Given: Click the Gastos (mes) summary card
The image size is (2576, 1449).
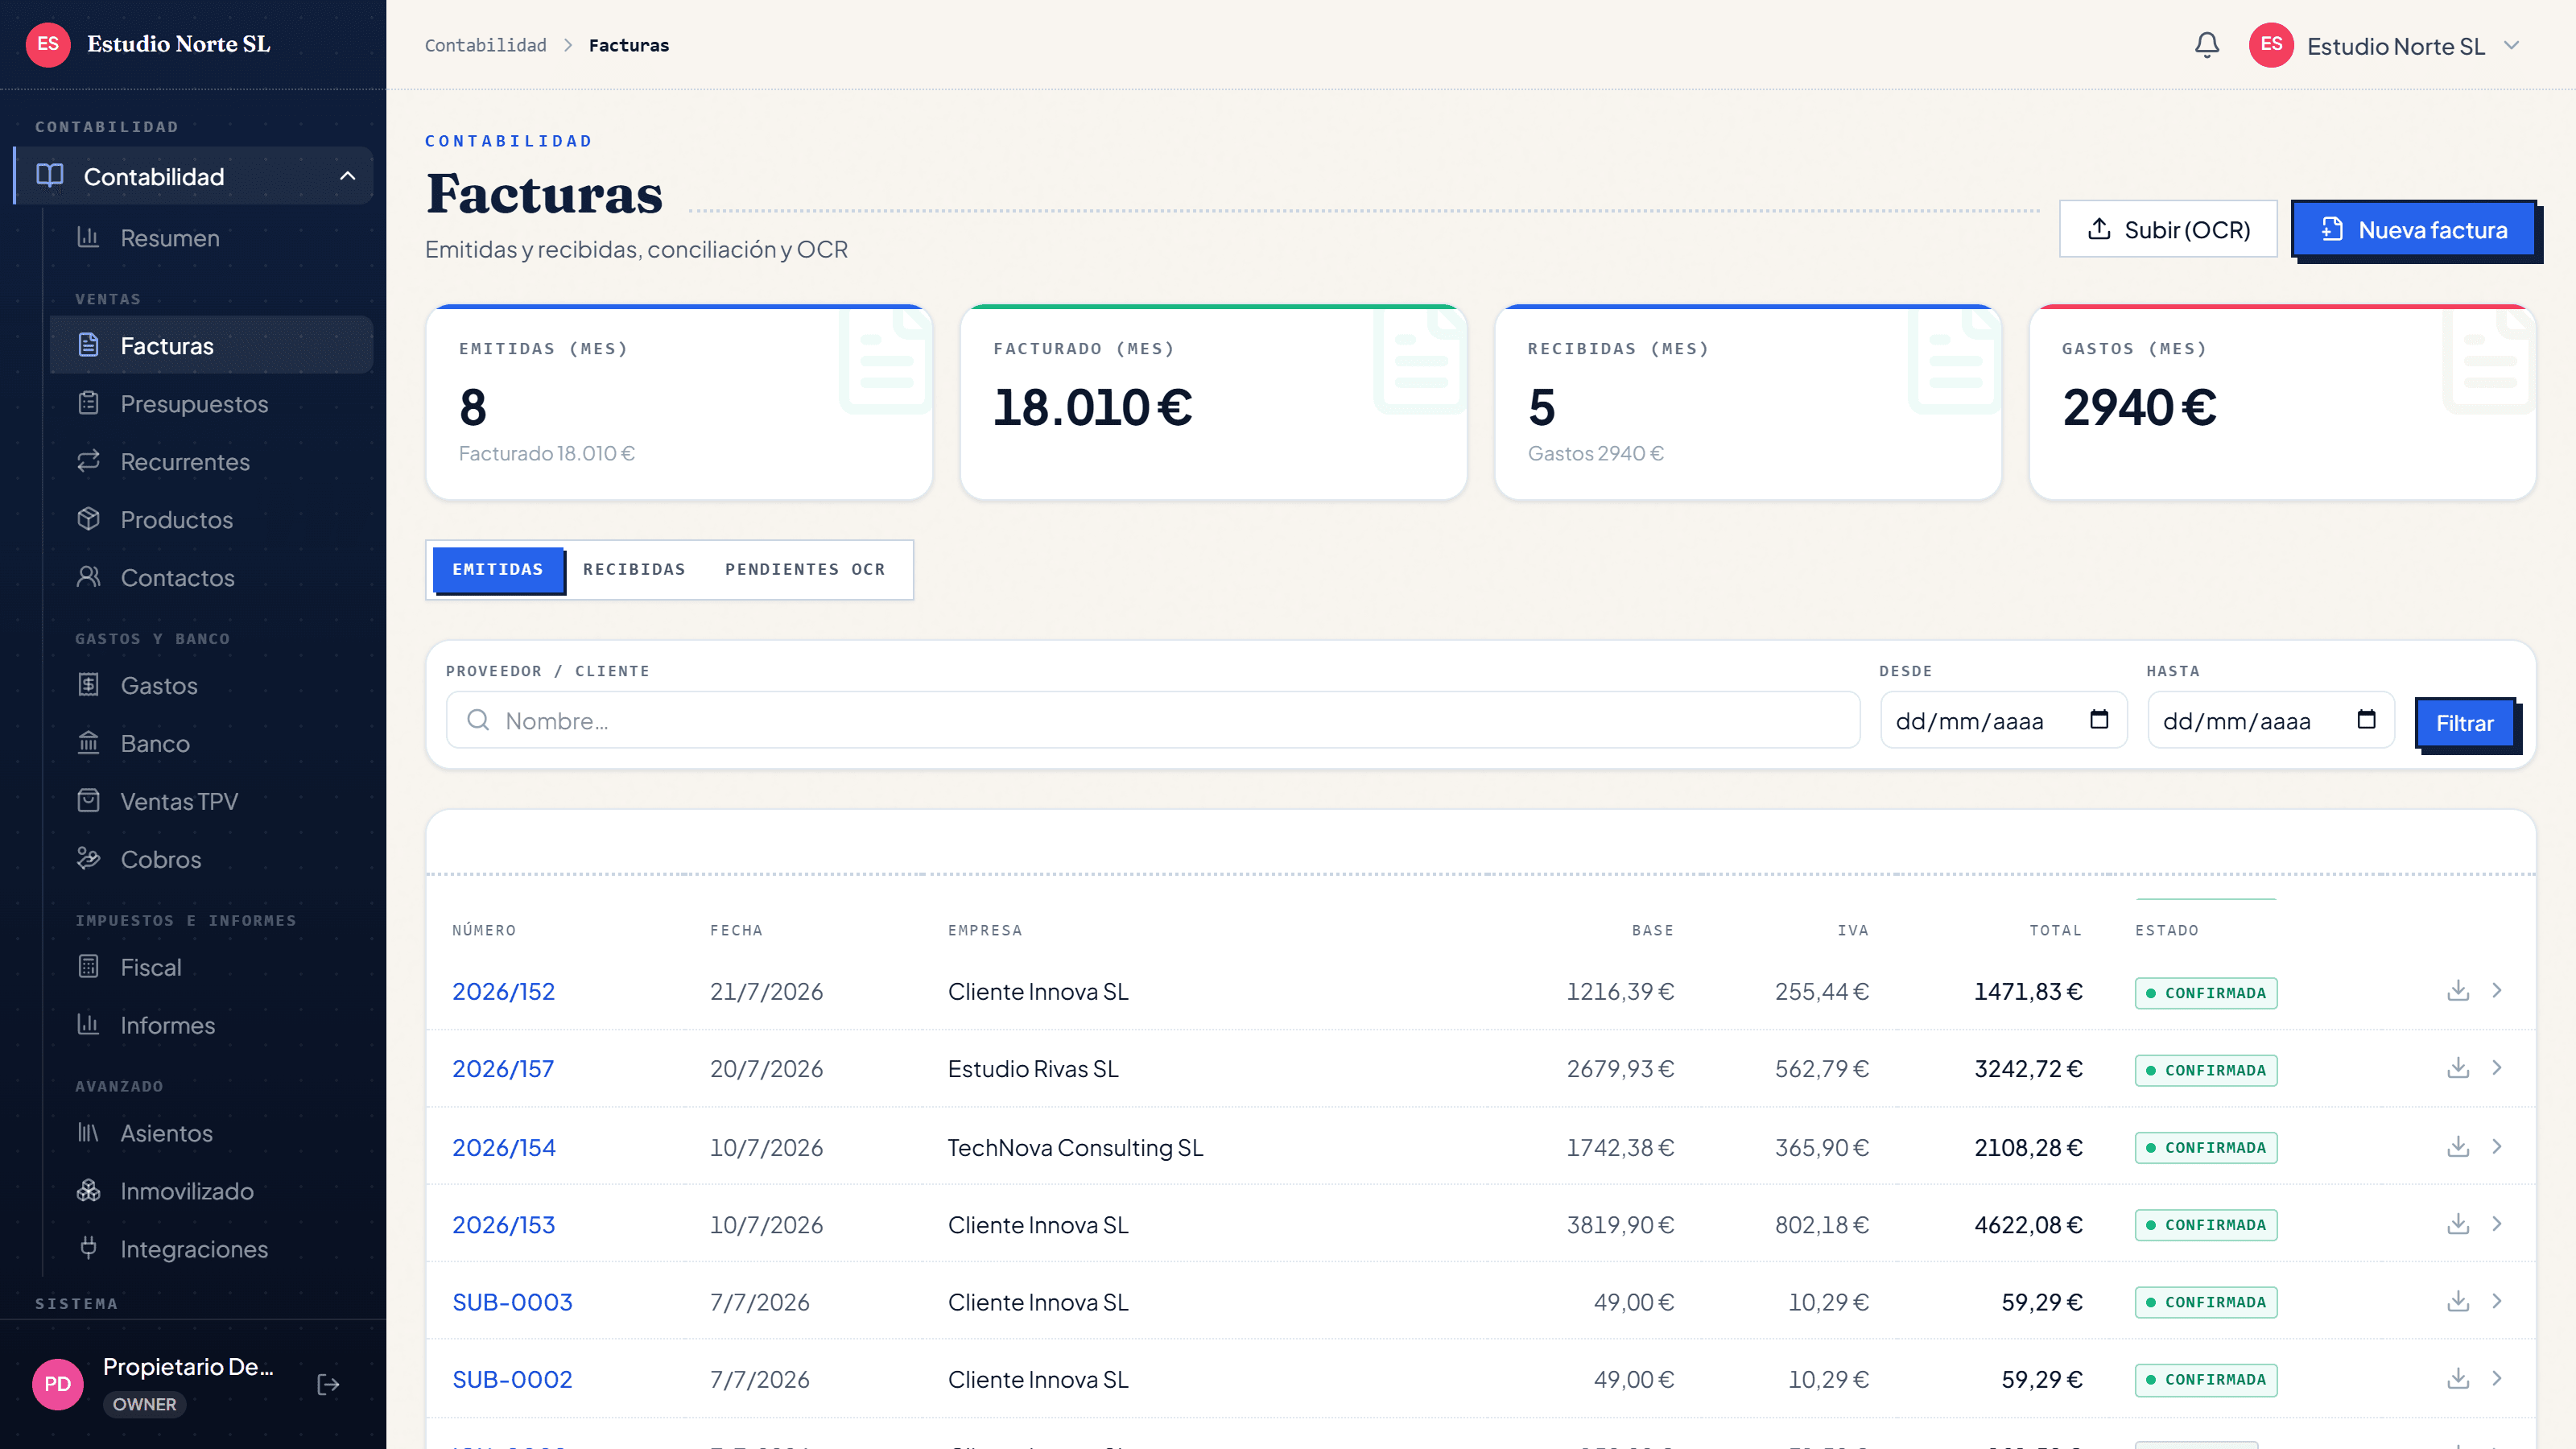Looking at the screenshot, I should 2282,402.
